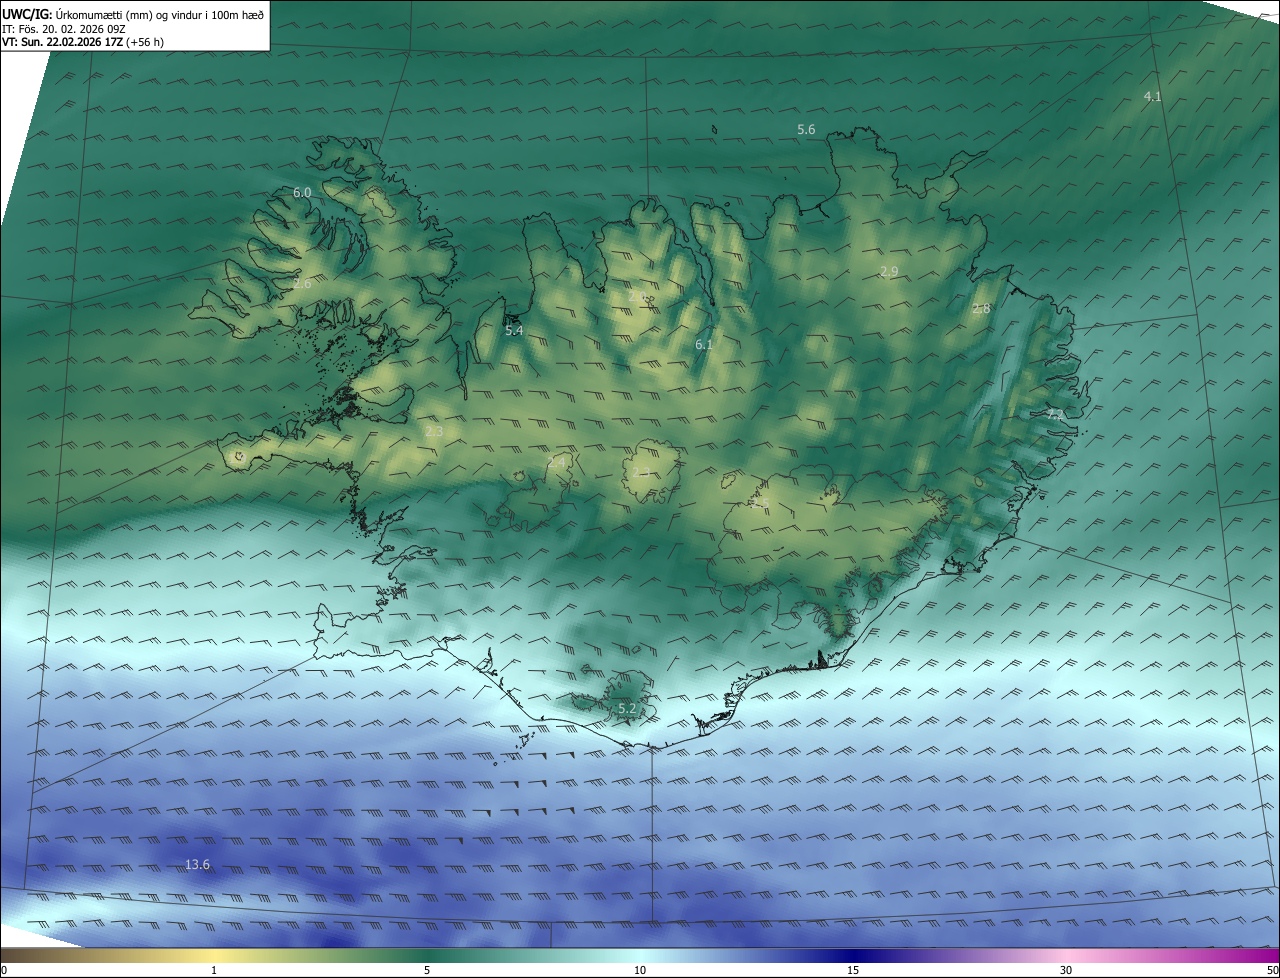Click the 5.2 value on the south coast glacier
The image size is (1280, 978).
point(627,708)
